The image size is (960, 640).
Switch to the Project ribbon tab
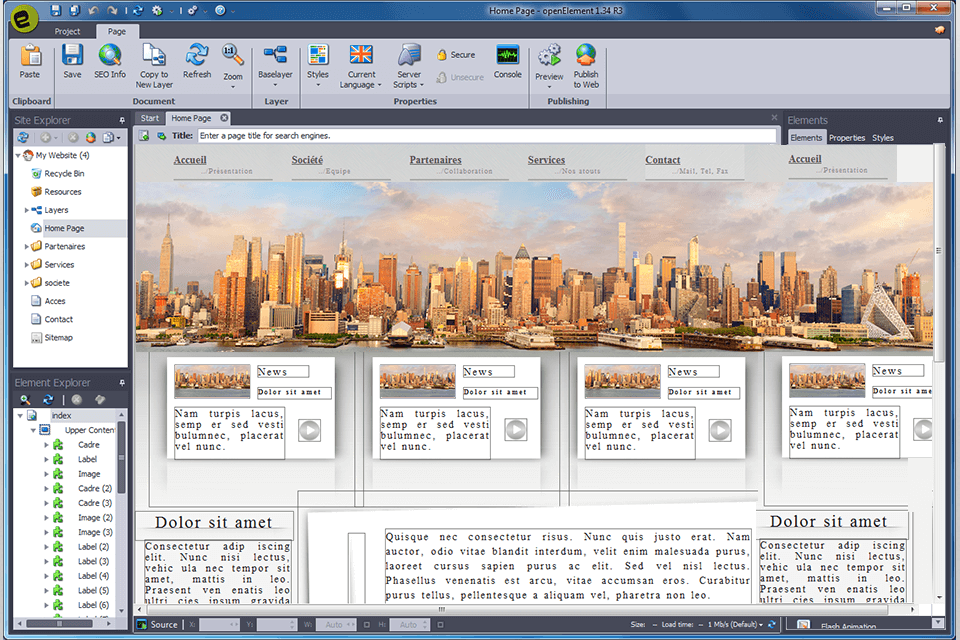pos(67,31)
